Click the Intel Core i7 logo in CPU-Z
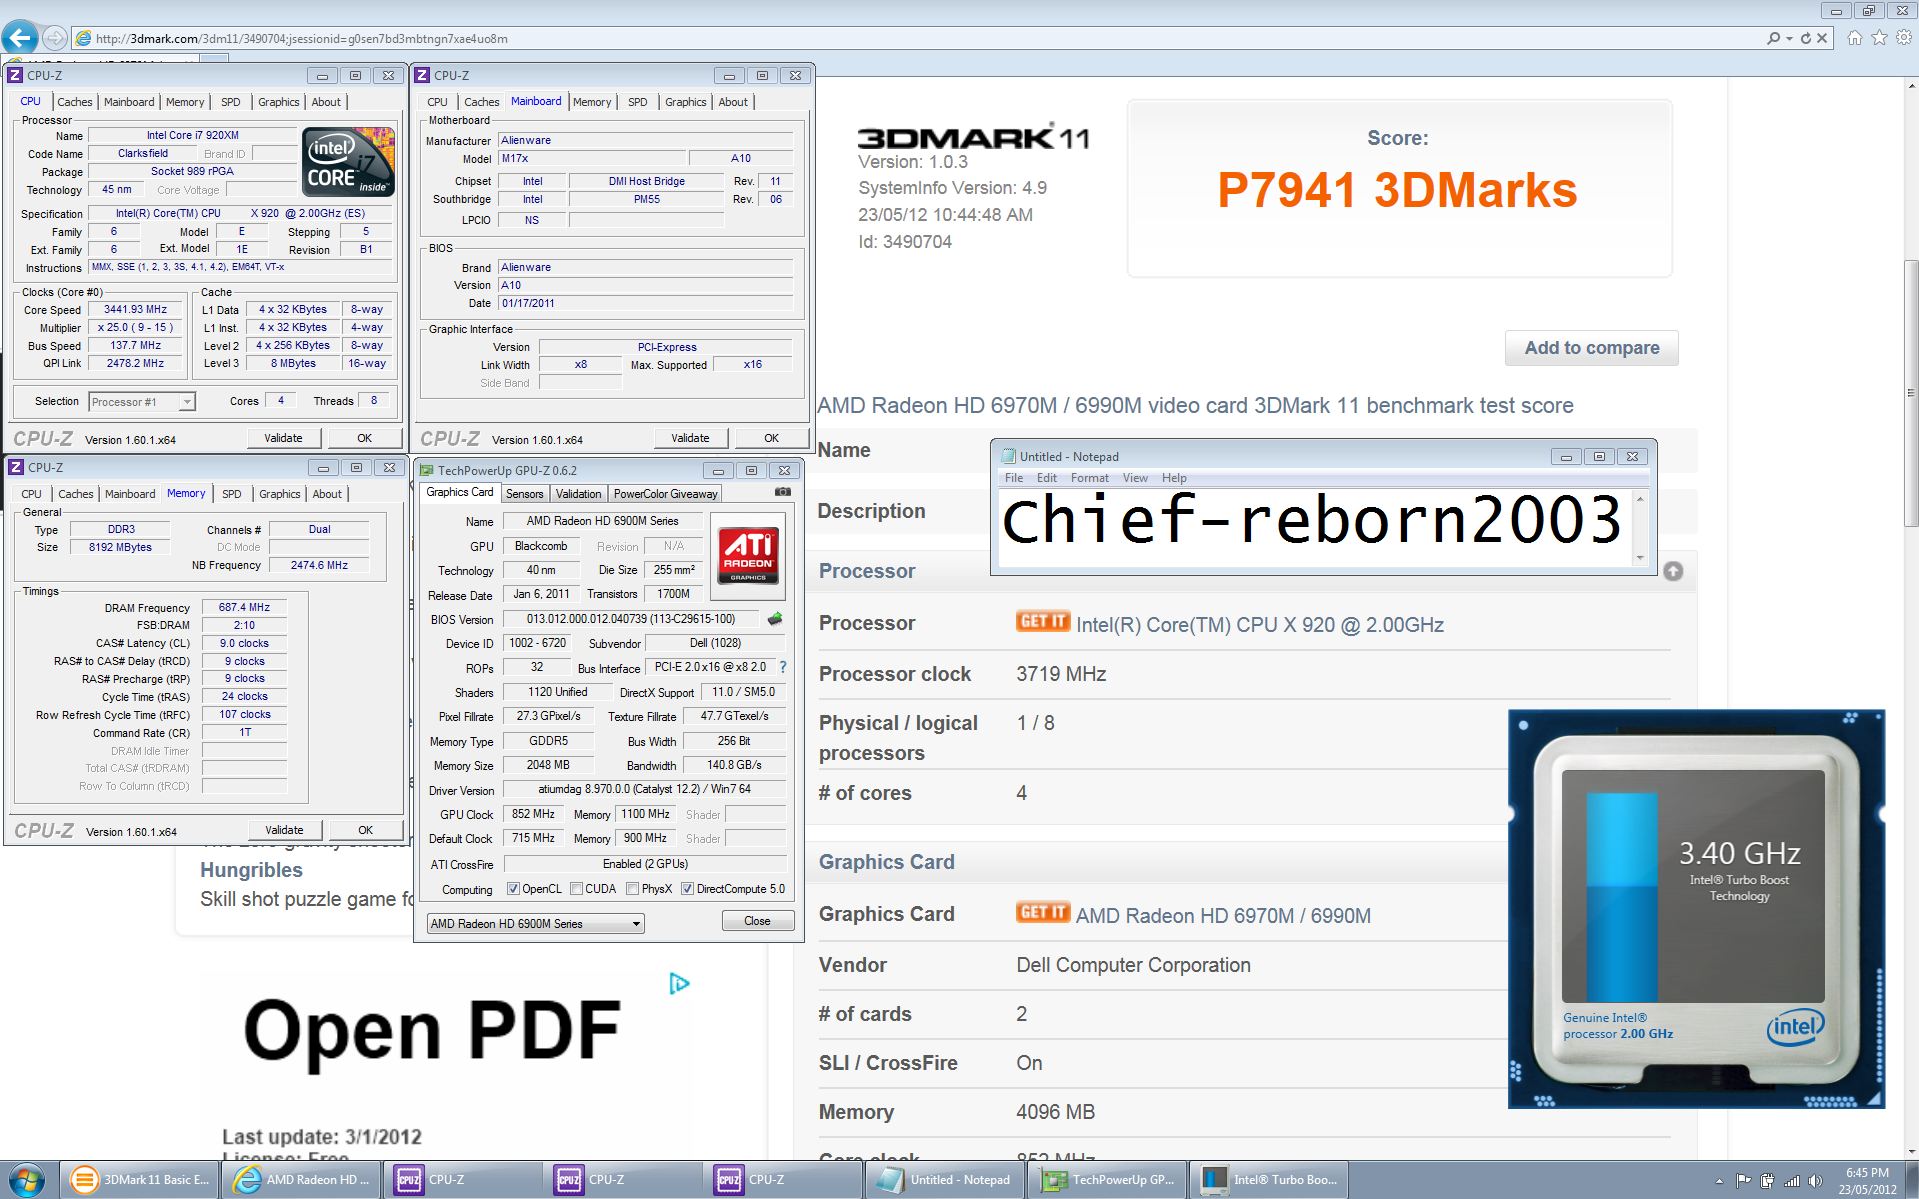Image resolution: width=1919 pixels, height=1199 pixels. (x=348, y=161)
